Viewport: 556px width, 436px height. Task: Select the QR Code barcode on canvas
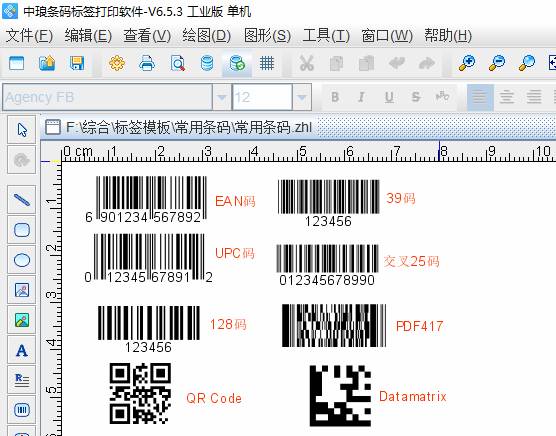[140, 393]
